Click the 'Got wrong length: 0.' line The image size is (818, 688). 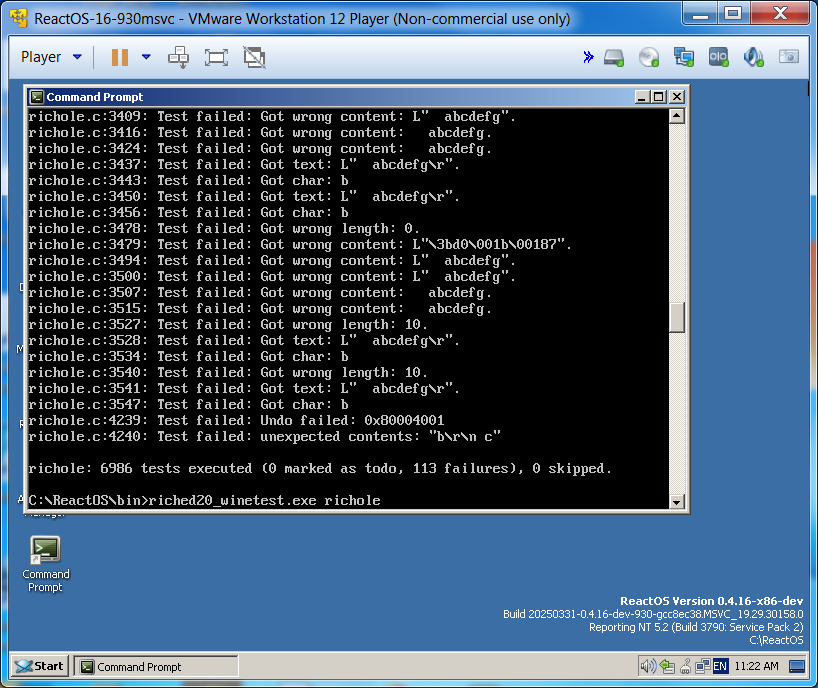(224, 228)
